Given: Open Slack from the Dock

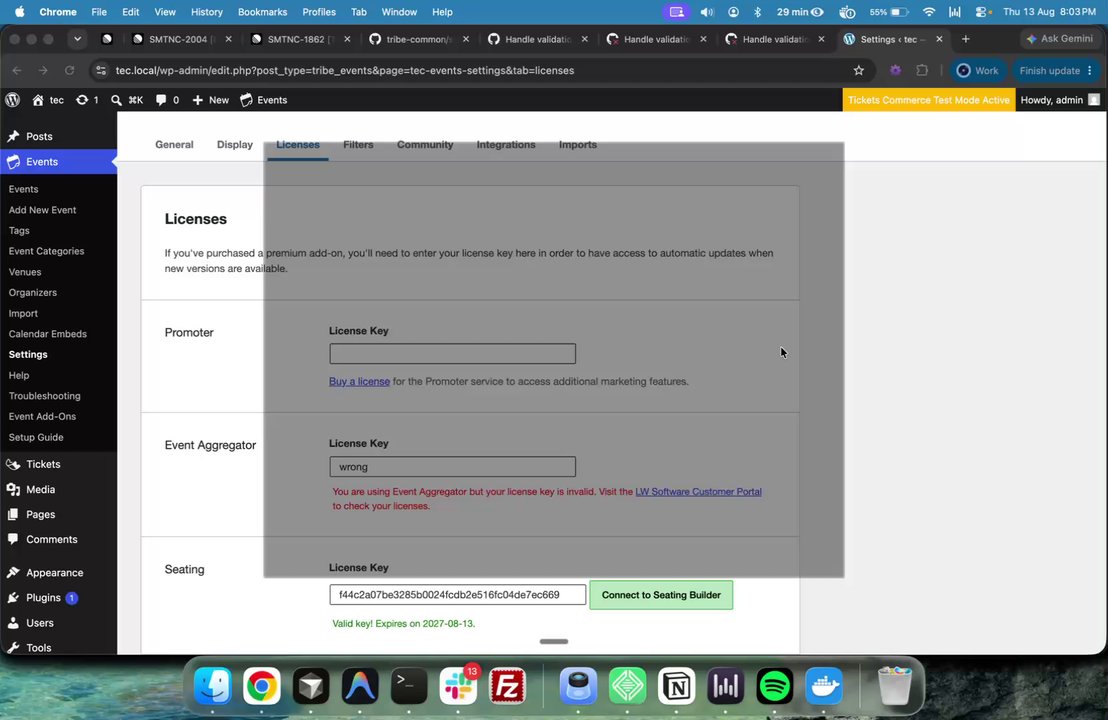Looking at the screenshot, I should point(458,686).
